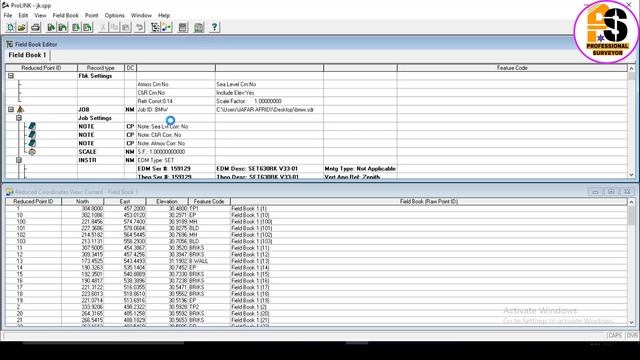This screenshot has height=360, width=640.
Task: Click the Undo arrow toolbar icon
Action: [x=140, y=27]
